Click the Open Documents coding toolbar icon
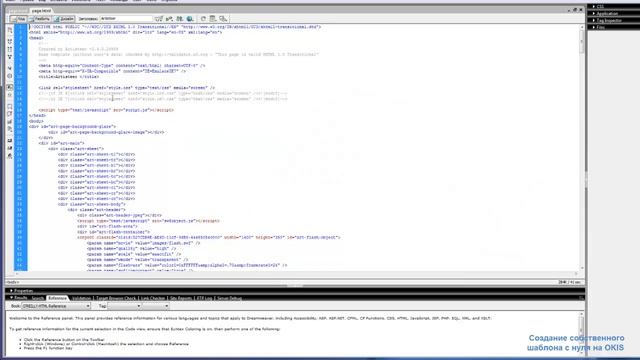Image resolution: width=640 pixels, height=360 pixels. pos(10,30)
